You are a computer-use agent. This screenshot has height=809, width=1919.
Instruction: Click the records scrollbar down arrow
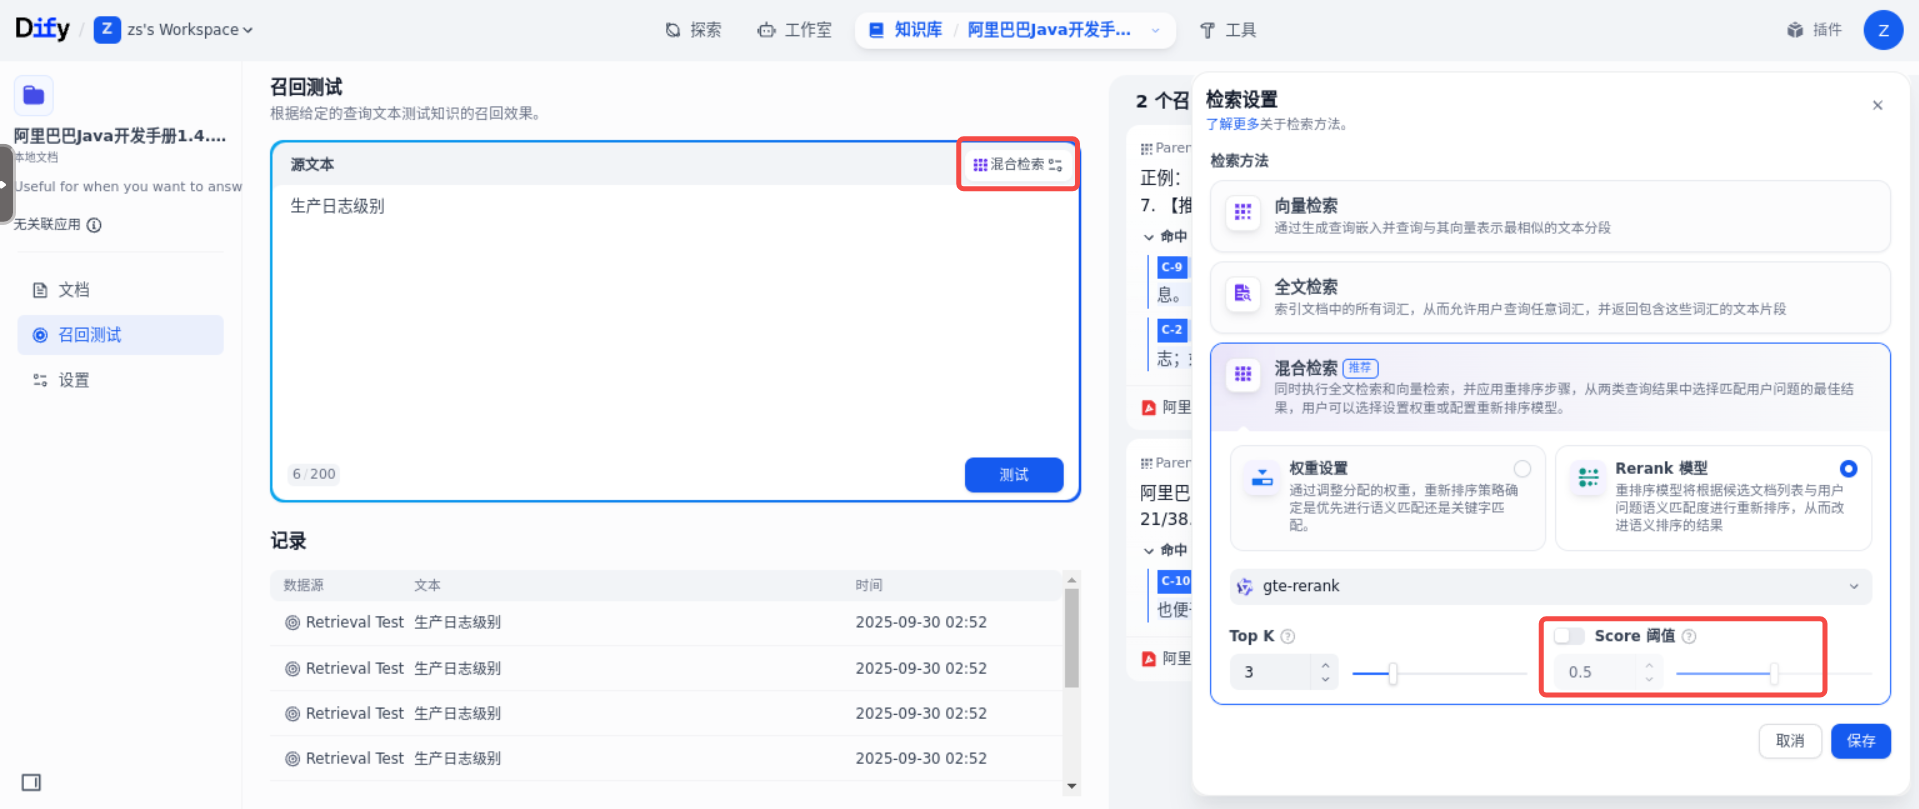[x=1072, y=787]
